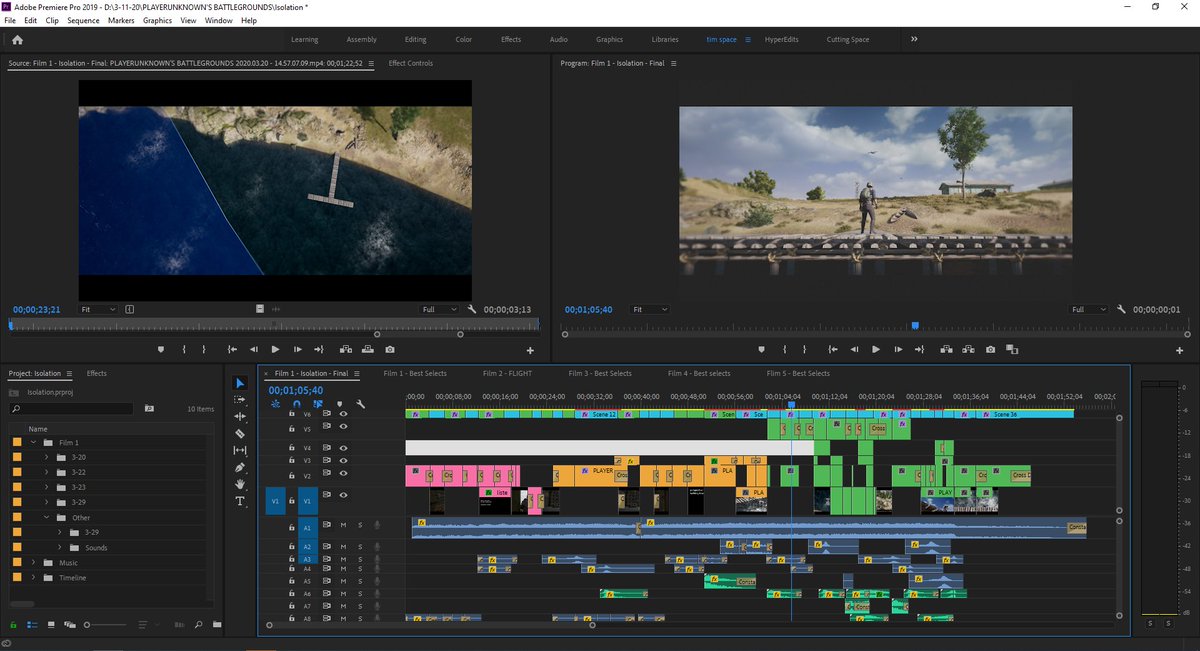1200x651 pixels.
Task: Open Button Editor plus in Source monitor
Action: point(530,351)
